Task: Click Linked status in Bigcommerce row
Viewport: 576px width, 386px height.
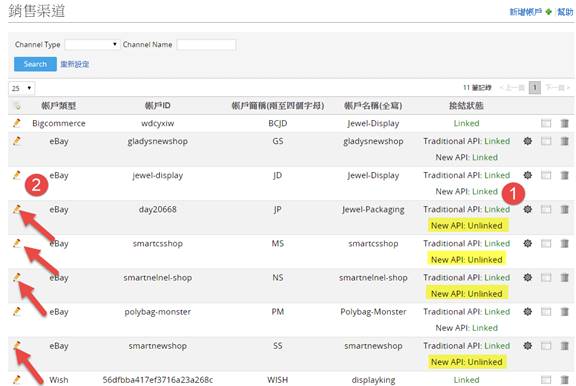Action: pos(467,123)
